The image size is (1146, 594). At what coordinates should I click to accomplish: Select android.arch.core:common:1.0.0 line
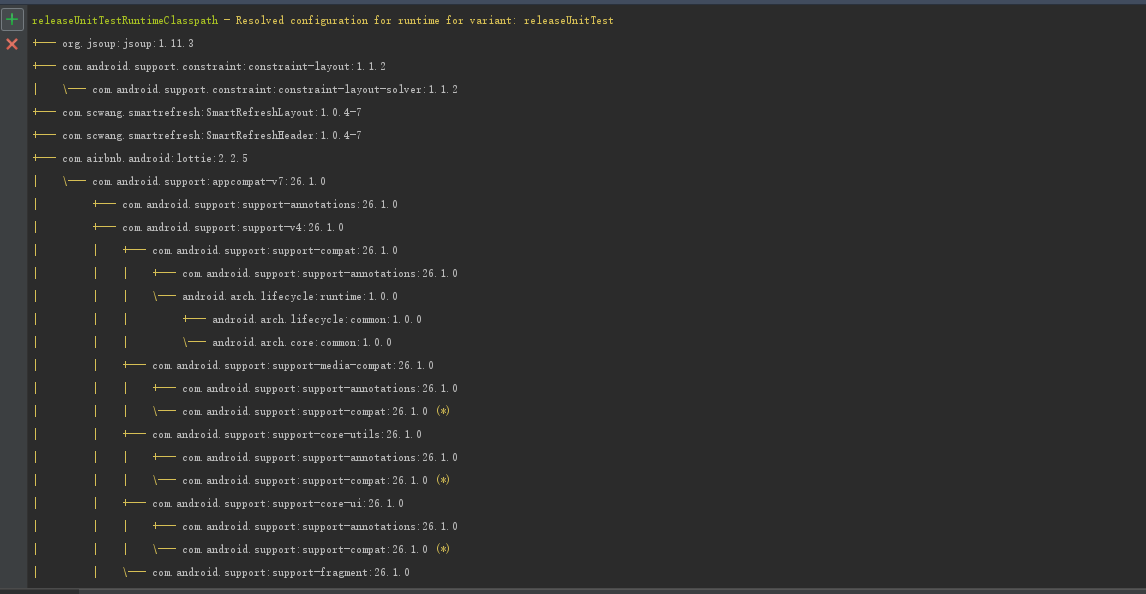click(x=302, y=343)
